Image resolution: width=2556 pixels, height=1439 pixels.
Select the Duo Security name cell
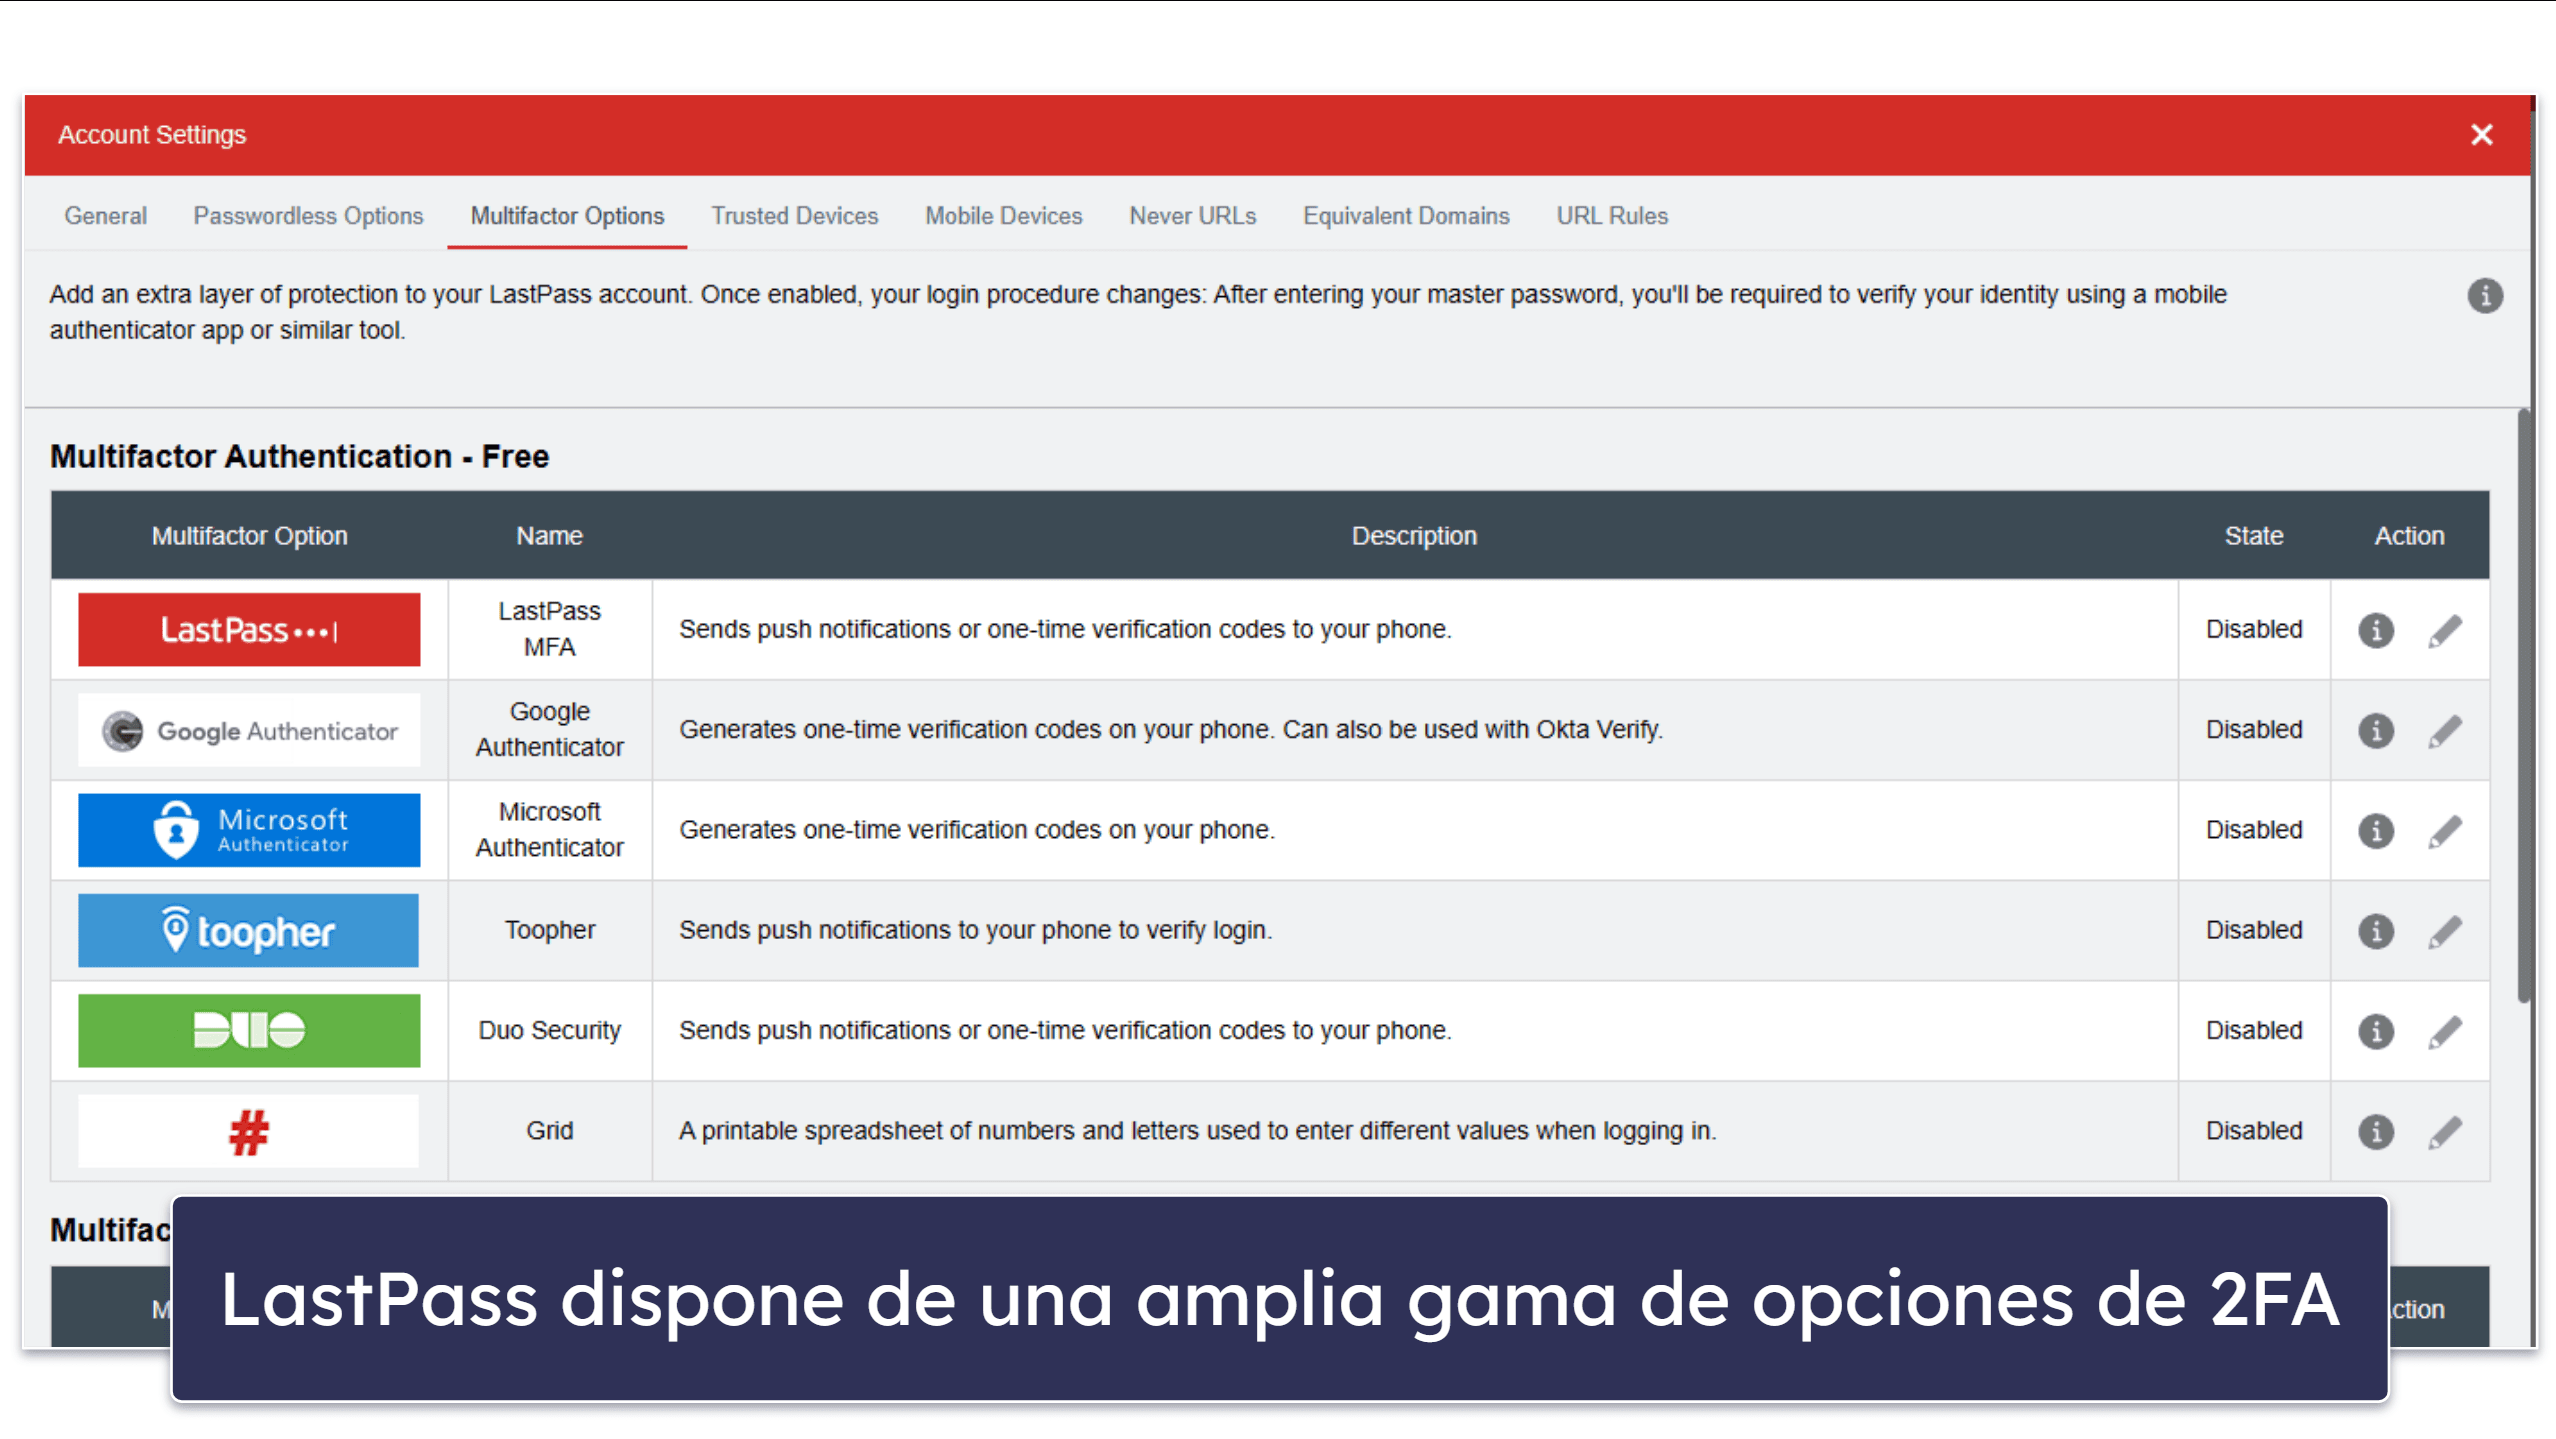click(x=549, y=1030)
